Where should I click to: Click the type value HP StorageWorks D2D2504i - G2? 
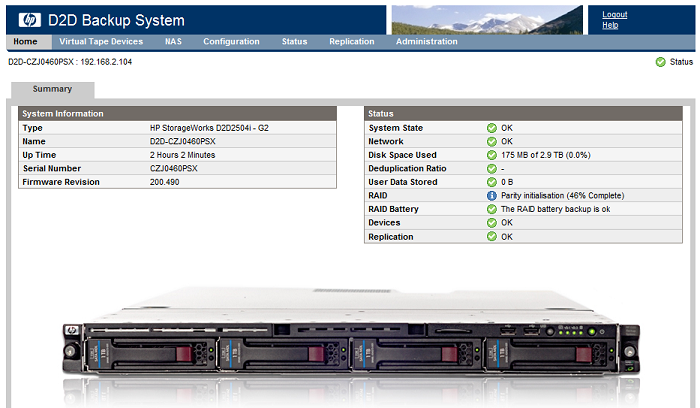209,128
